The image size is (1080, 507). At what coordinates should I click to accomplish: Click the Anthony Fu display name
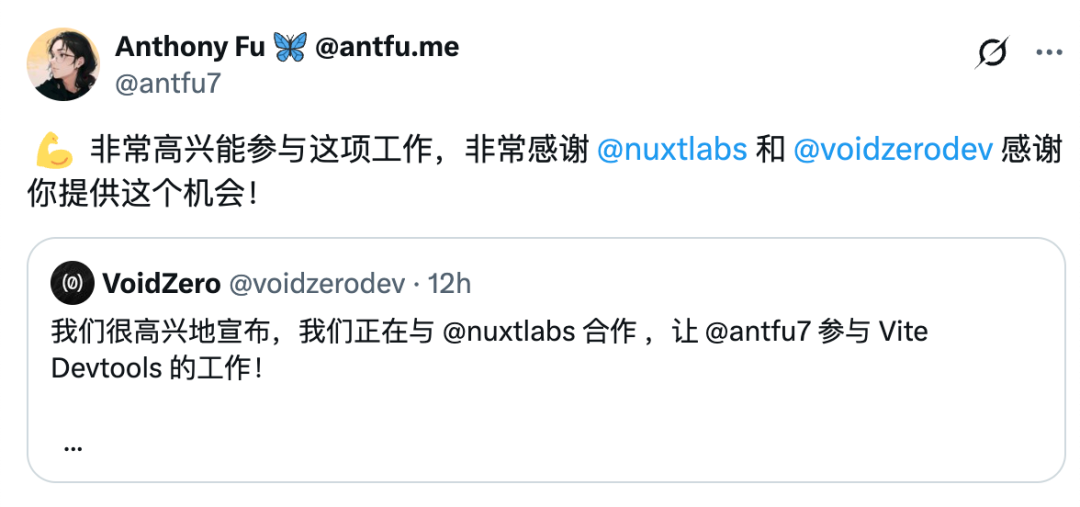point(190,48)
